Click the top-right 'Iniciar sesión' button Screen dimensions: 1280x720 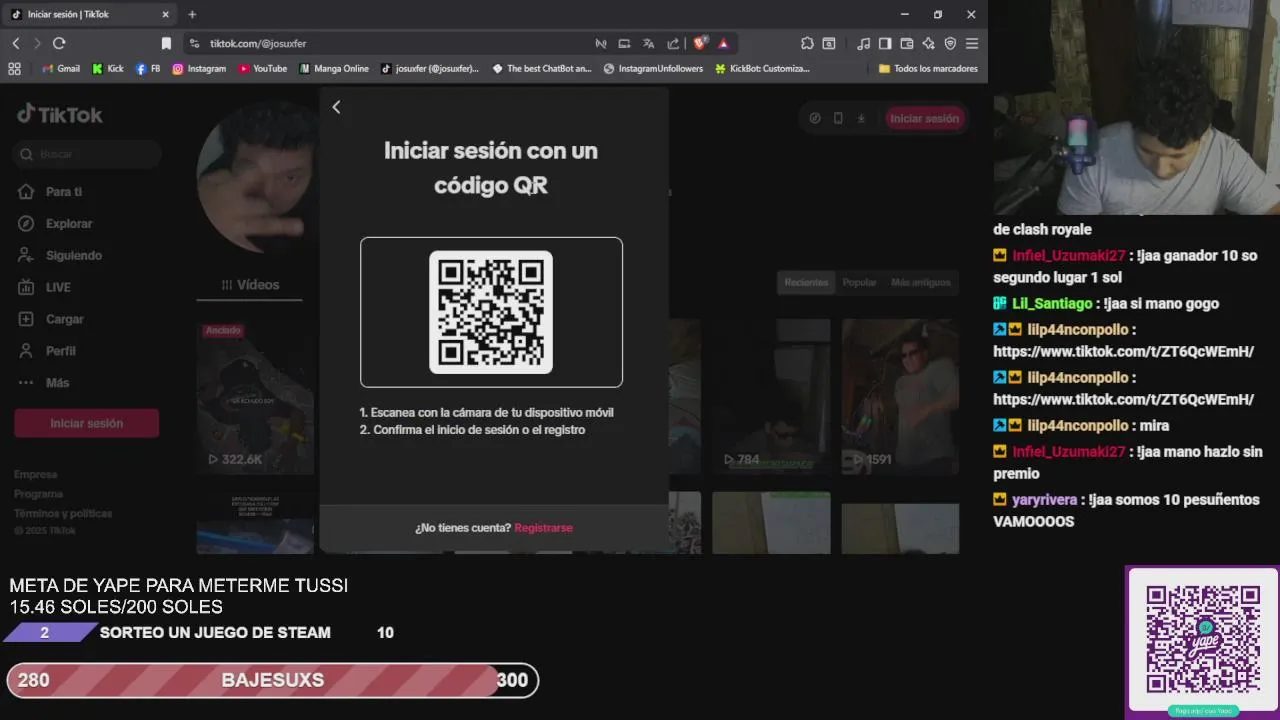[924, 118]
